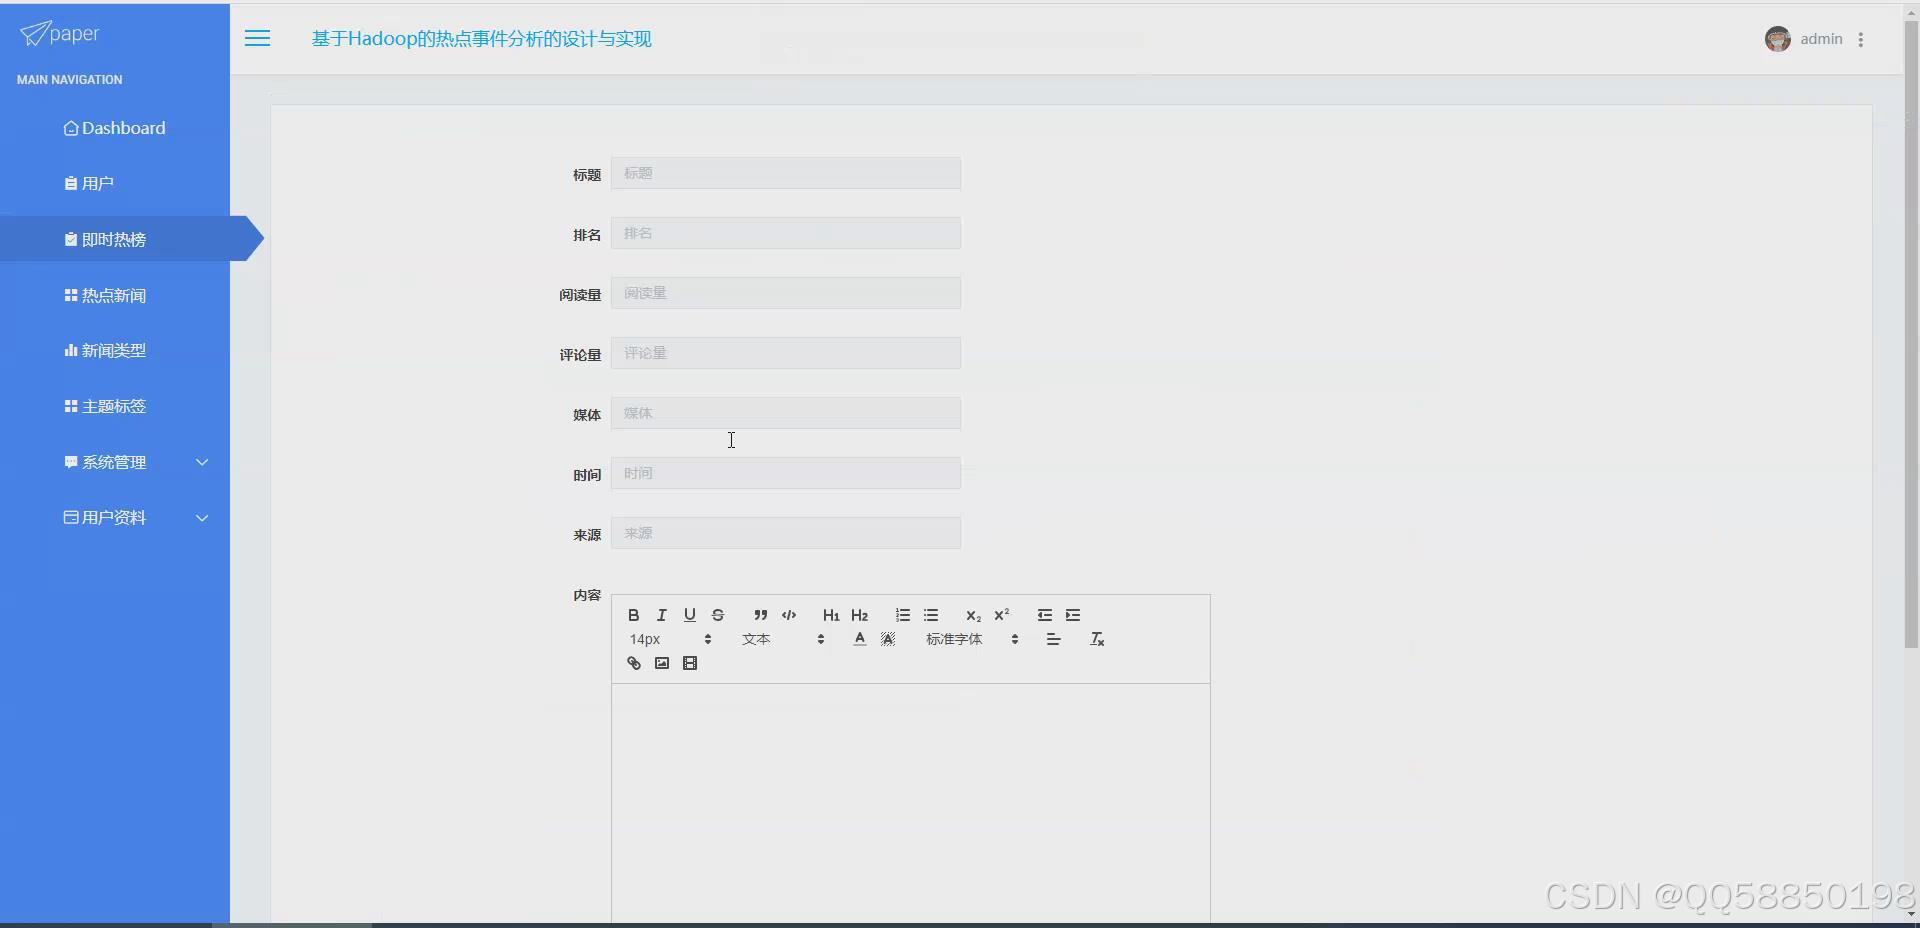1920x928 pixels.
Task: Insert a blockquote in the content editor
Action: [x=760, y=614]
